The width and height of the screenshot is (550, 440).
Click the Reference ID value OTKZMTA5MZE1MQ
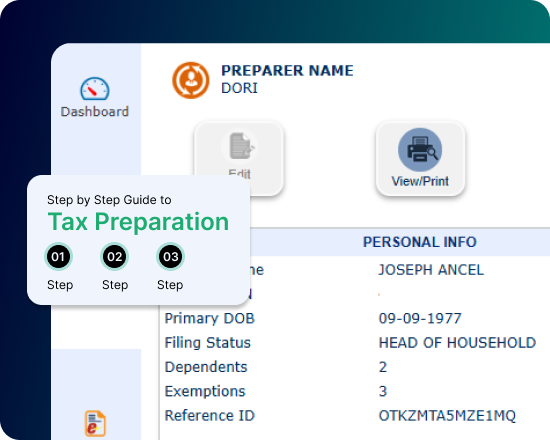click(447, 415)
